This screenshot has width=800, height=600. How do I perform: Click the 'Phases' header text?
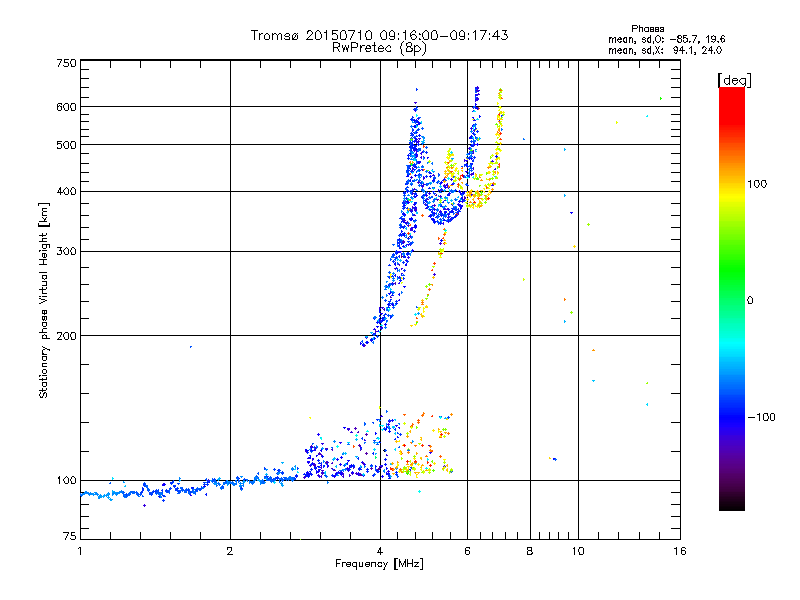(647, 29)
